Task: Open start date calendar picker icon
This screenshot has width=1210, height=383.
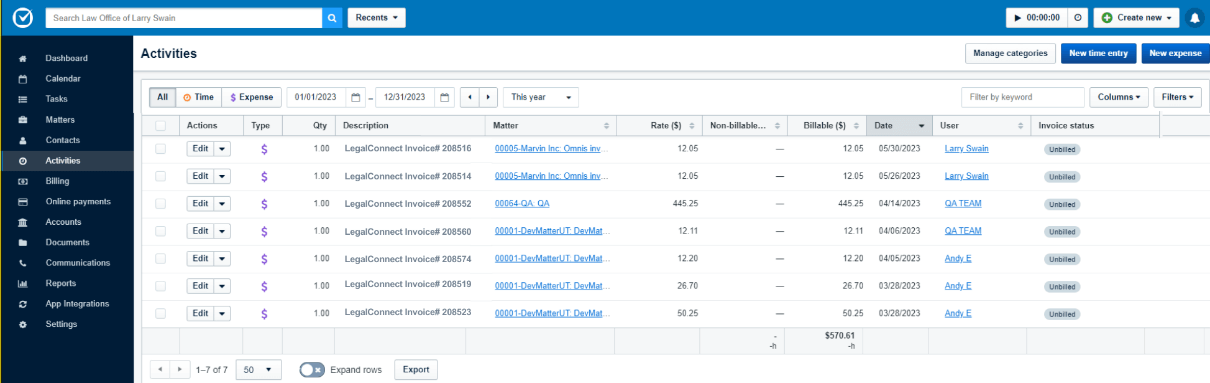Action: 356,97
